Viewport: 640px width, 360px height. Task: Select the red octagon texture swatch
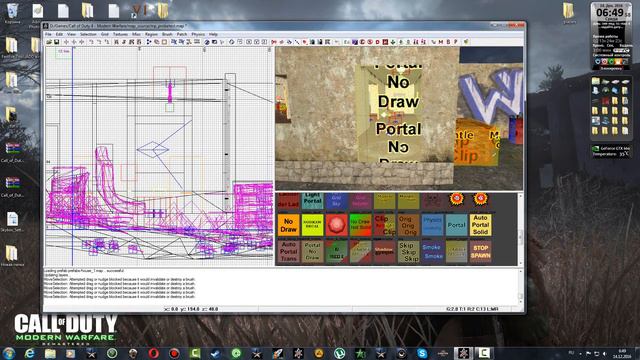(x=336, y=225)
